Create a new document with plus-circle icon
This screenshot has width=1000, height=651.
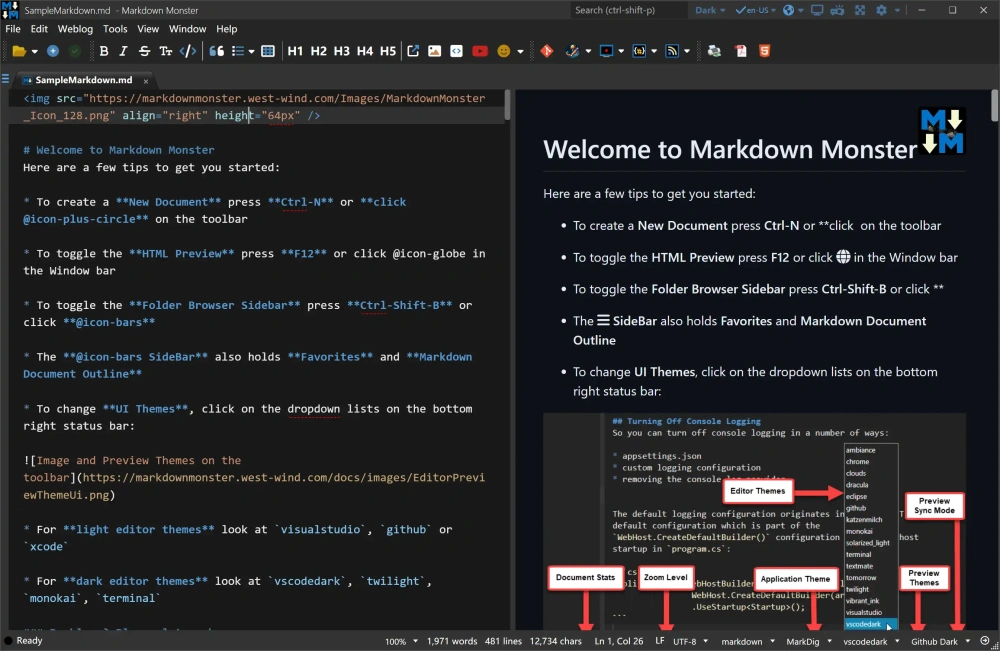click(x=53, y=51)
